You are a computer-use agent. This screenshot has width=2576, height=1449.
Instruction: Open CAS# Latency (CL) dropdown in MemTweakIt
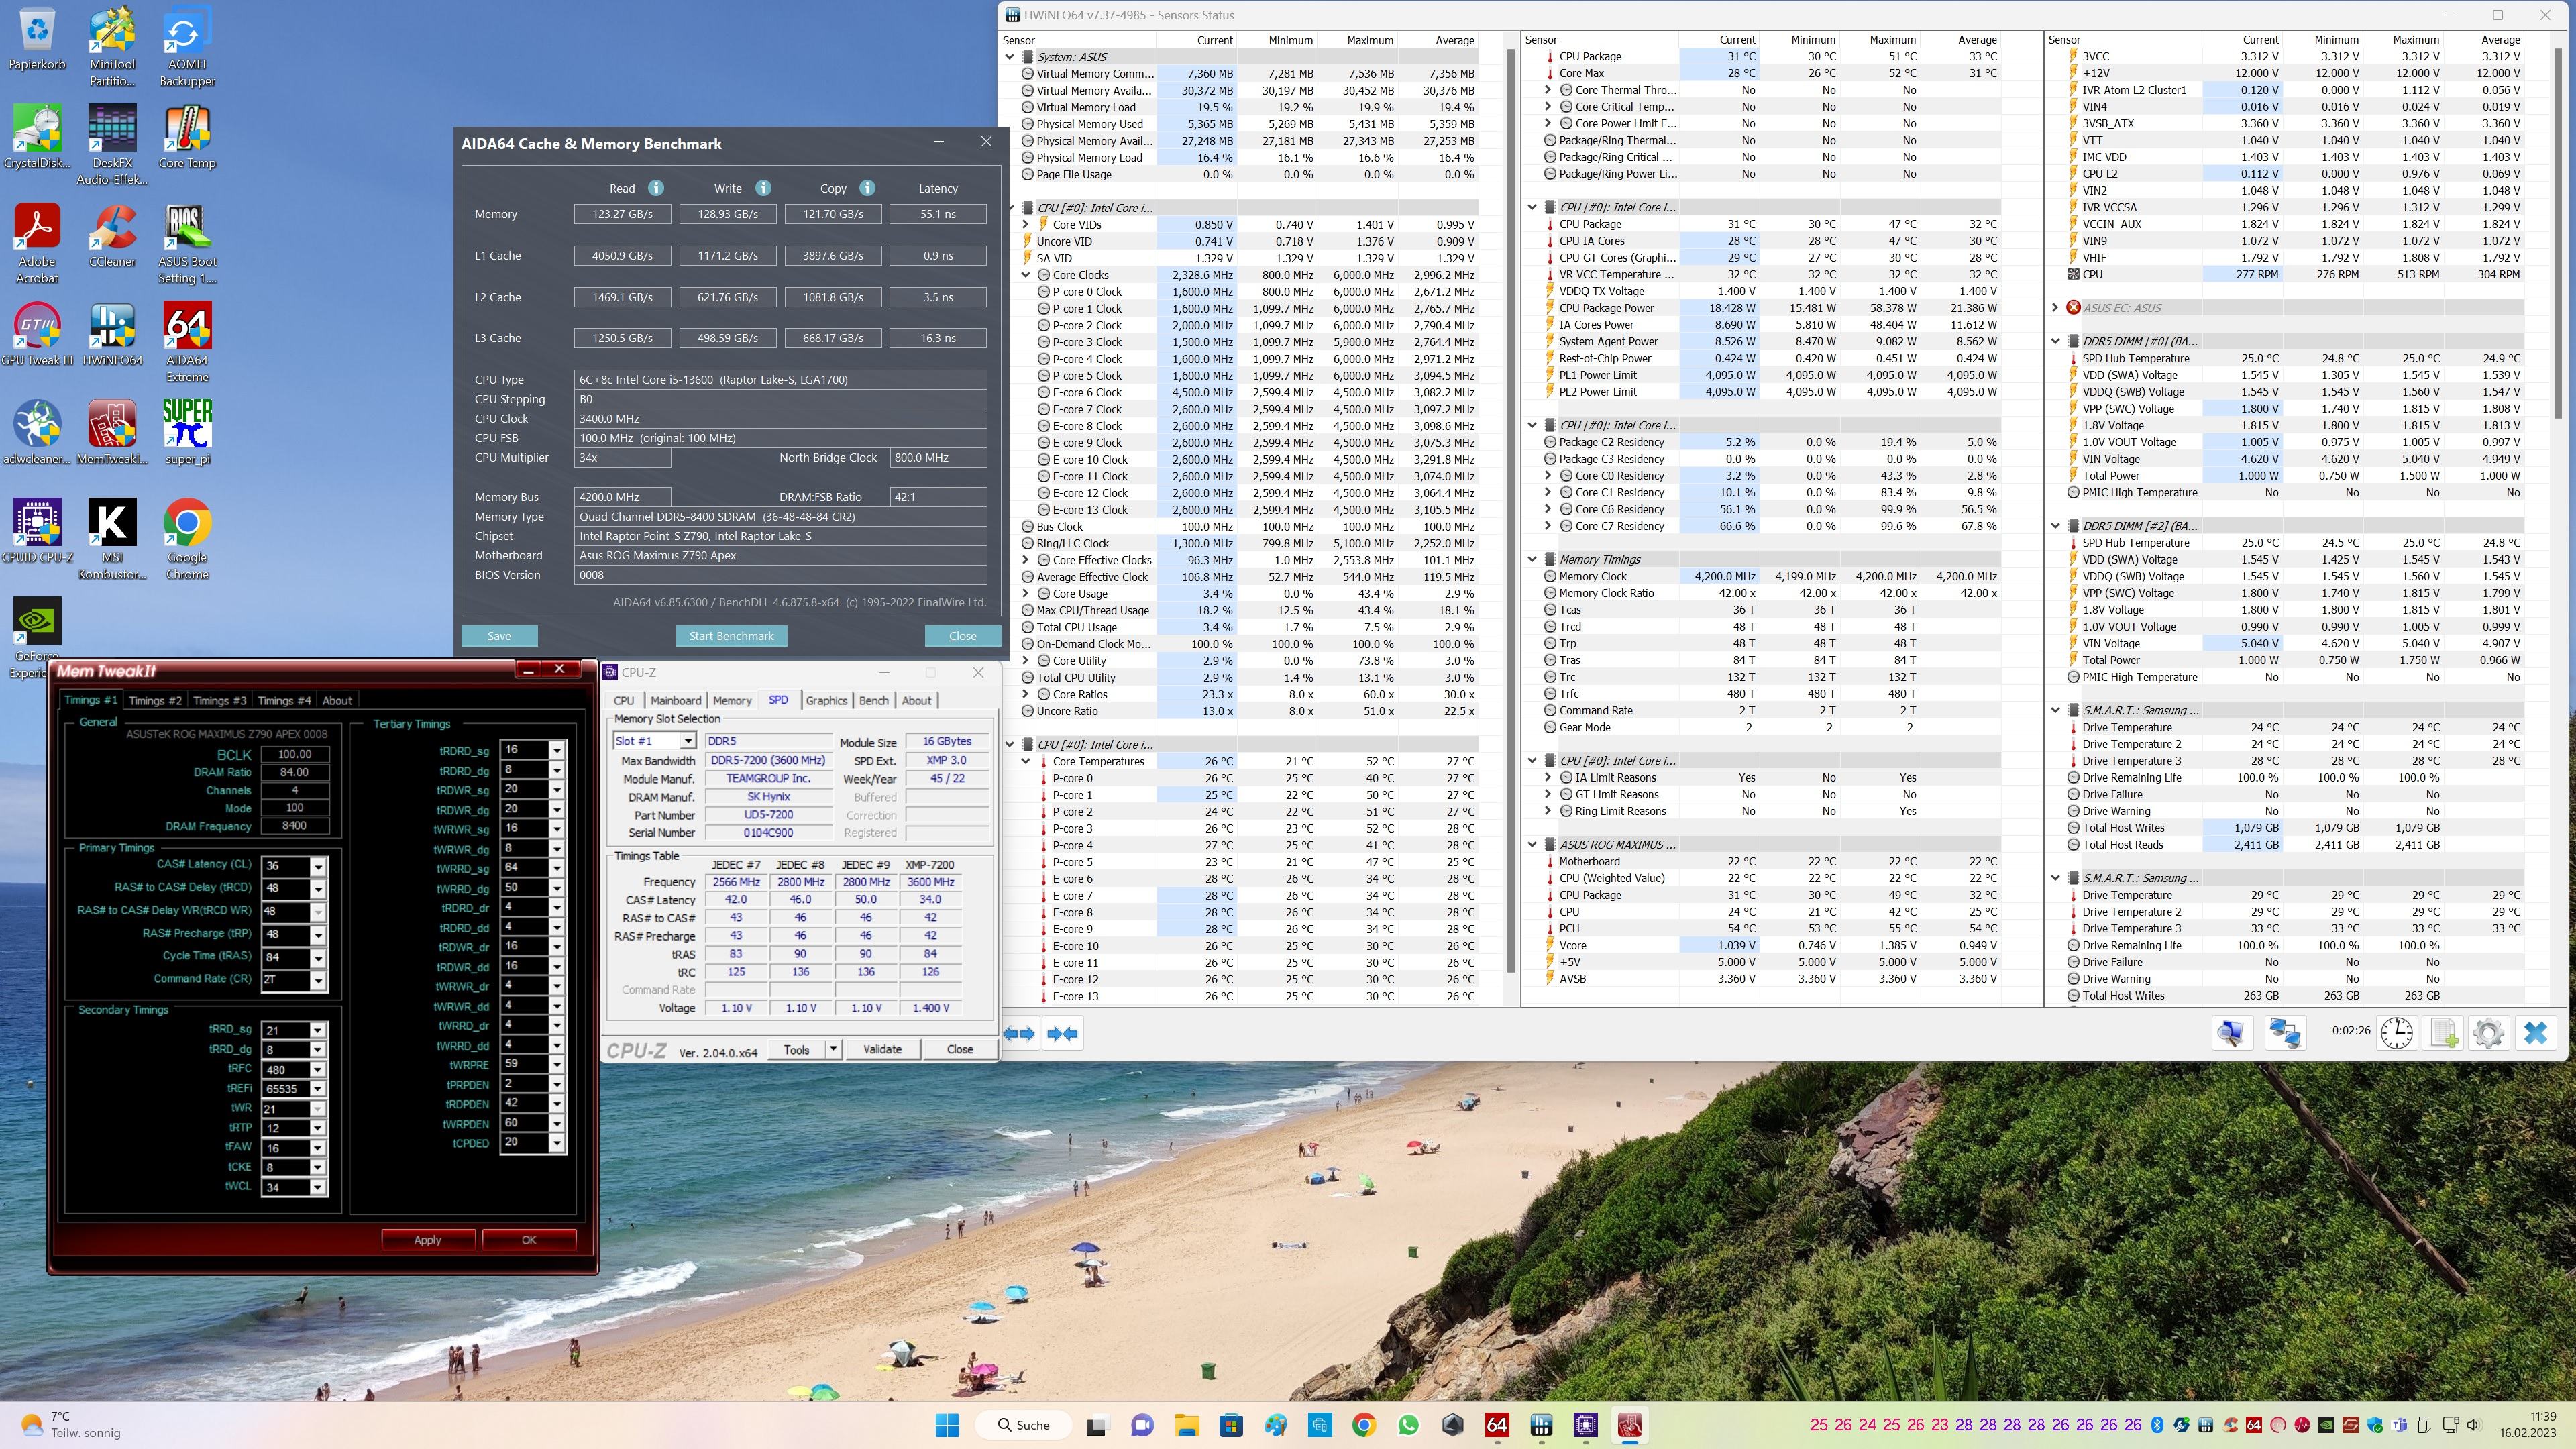318,866
